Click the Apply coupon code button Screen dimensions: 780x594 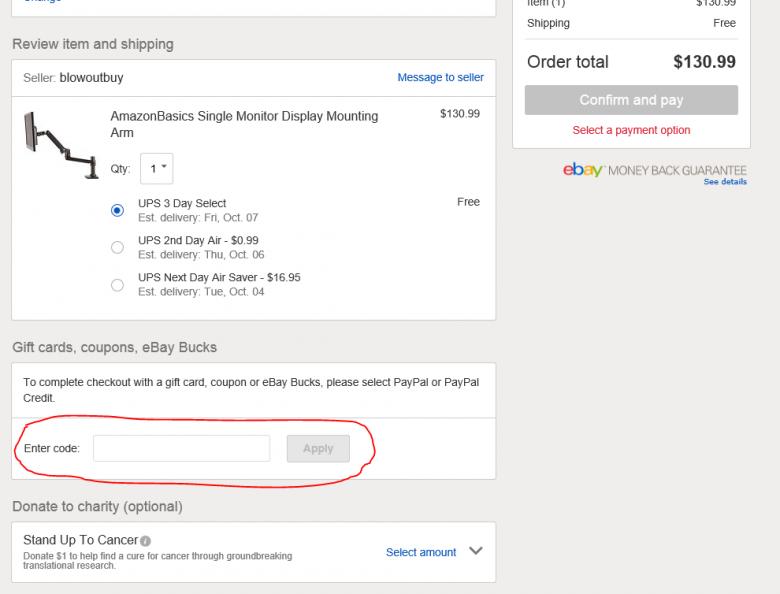click(318, 448)
